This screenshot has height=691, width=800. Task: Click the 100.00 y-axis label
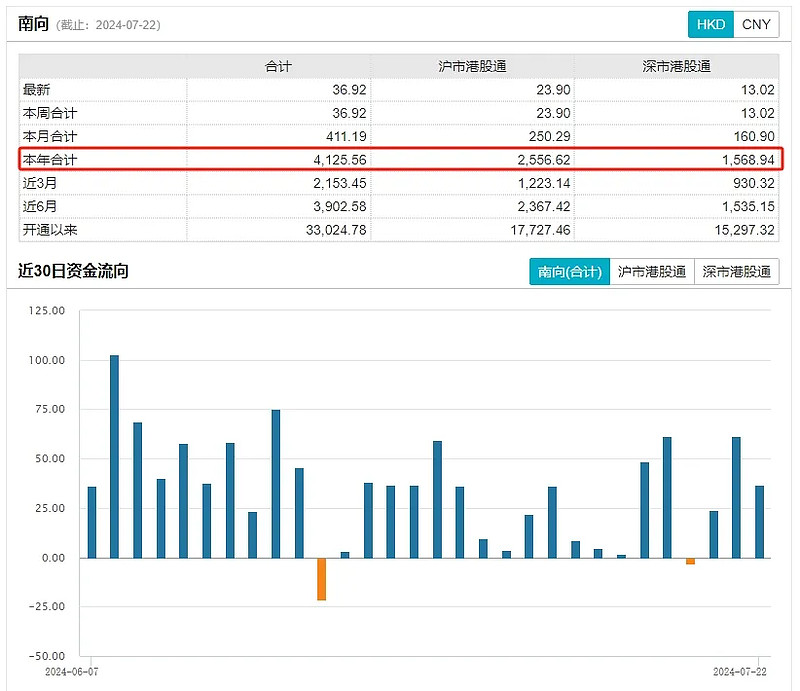(47, 360)
